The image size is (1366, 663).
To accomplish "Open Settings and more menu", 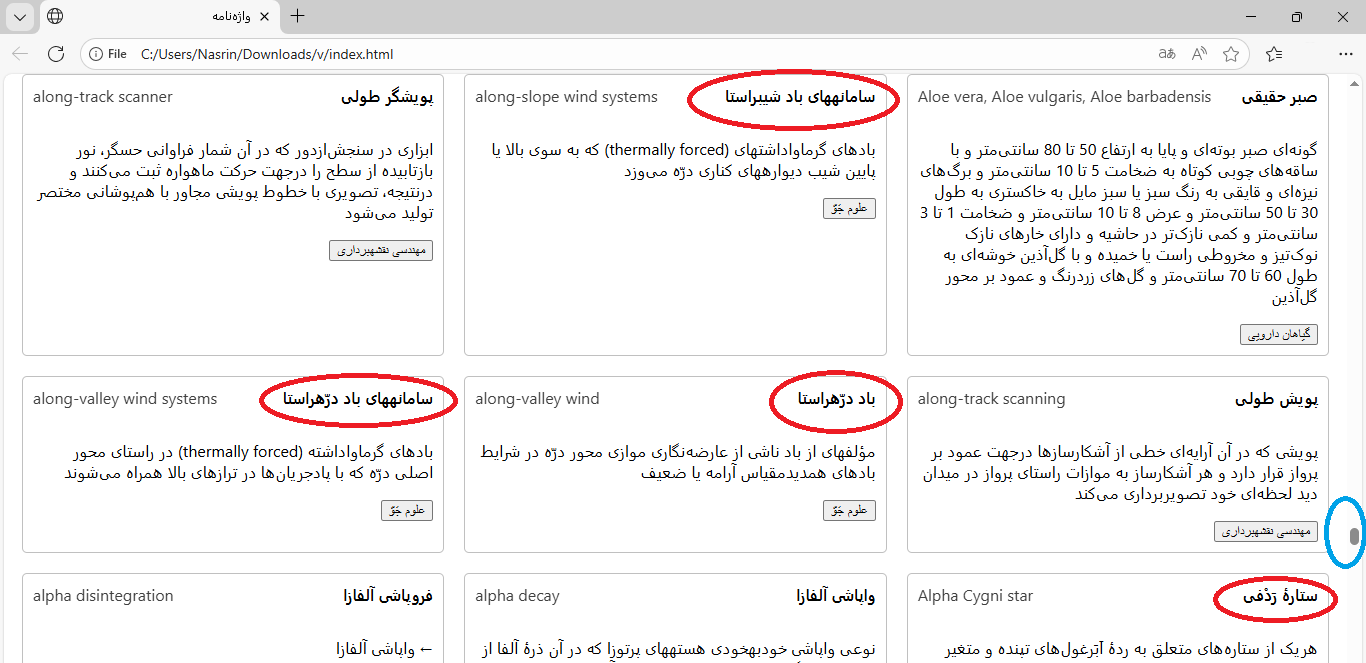I will 1345,54.
